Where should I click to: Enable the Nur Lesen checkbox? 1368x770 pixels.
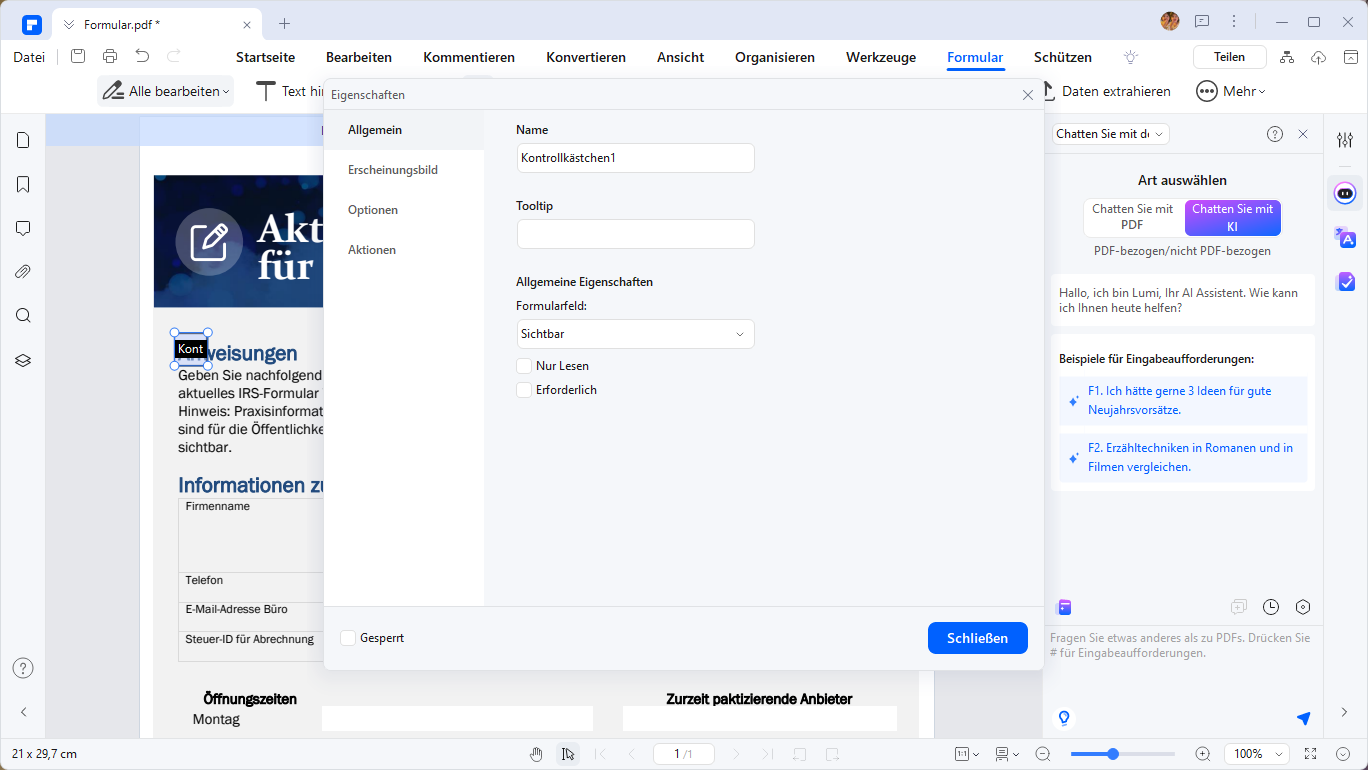524,366
